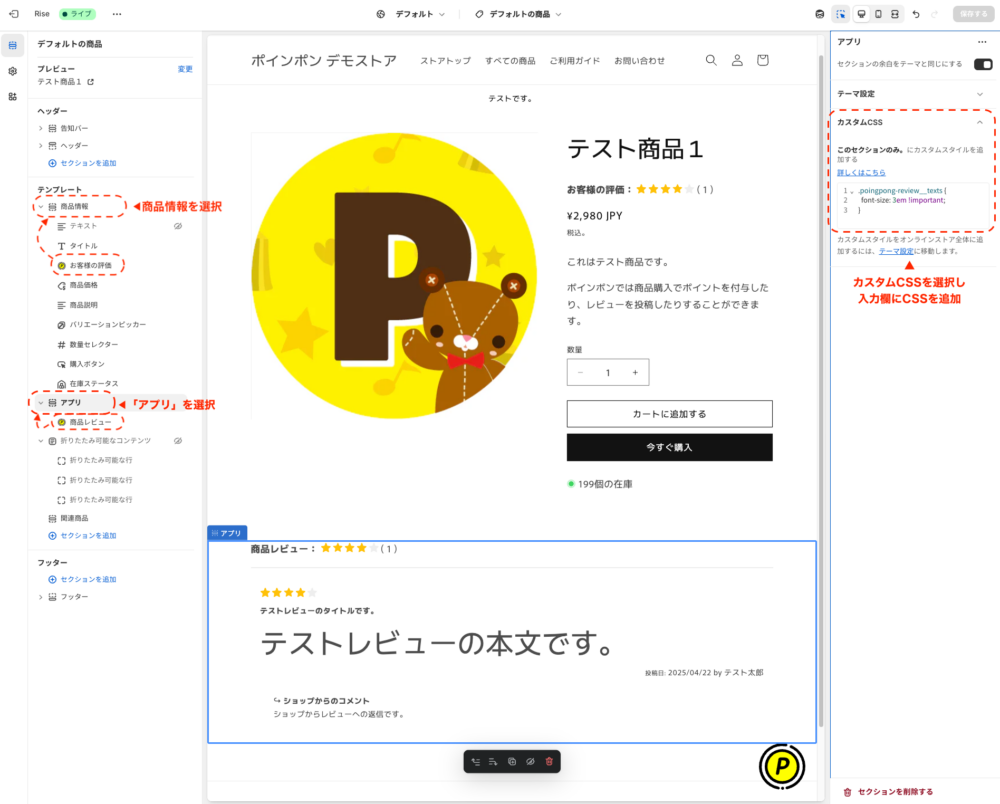The image size is (1000, 804).
Task: Toggle セクションの余白をテーマと同じにする switch
Action: tap(983, 64)
